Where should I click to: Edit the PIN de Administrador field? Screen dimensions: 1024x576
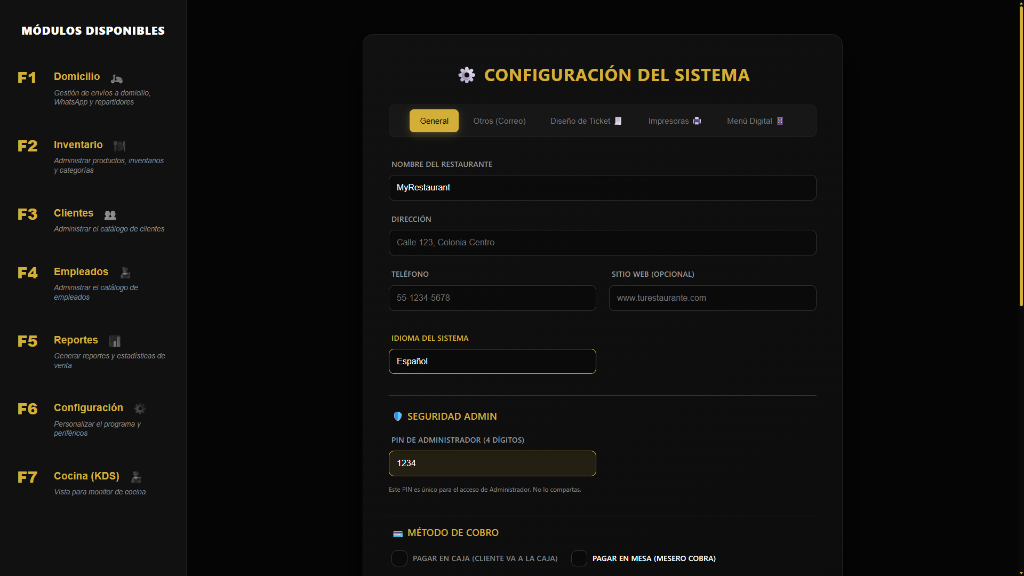coord(492,463)
